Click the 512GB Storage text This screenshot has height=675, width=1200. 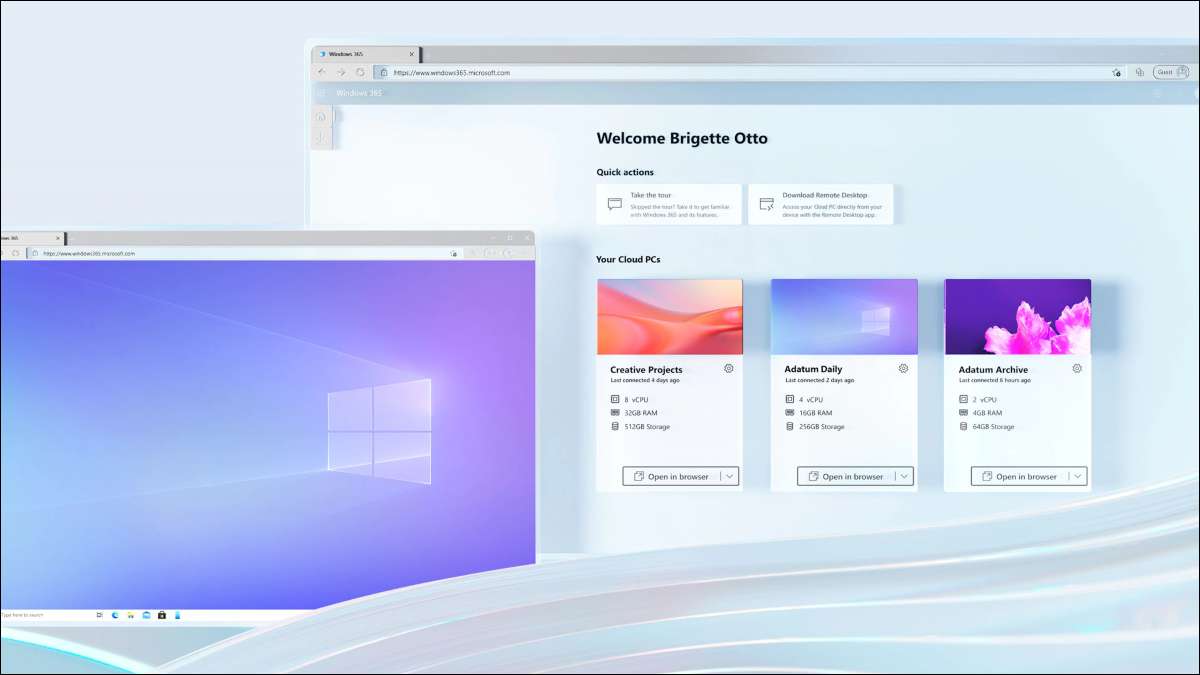tap(647, 427)
